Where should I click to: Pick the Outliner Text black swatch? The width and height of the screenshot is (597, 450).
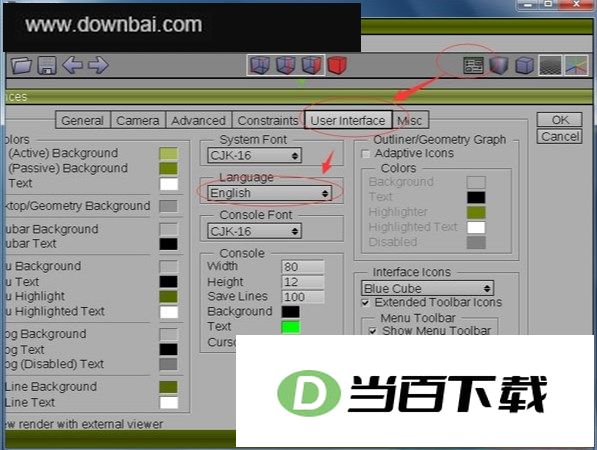click(x=476, y=197)
